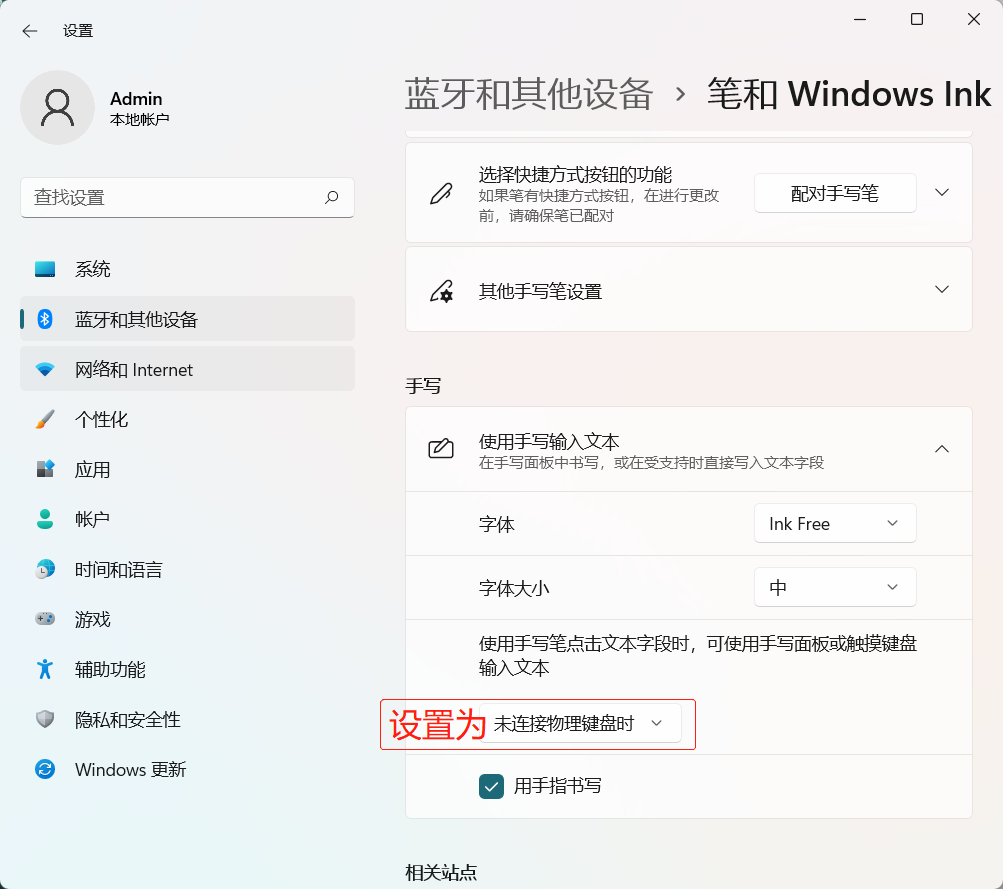Open 时间和语言 settings
1003x889 pixels.
coord(187,569)
